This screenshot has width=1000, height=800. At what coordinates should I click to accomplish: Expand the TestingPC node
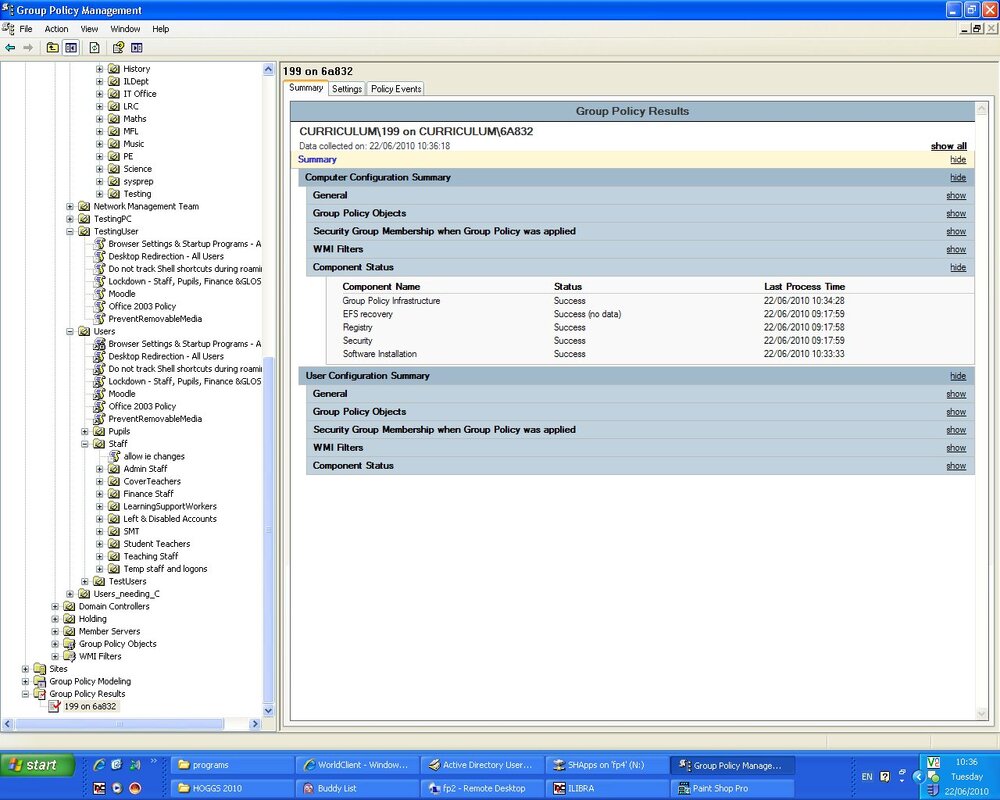click(x=70, y=219)
